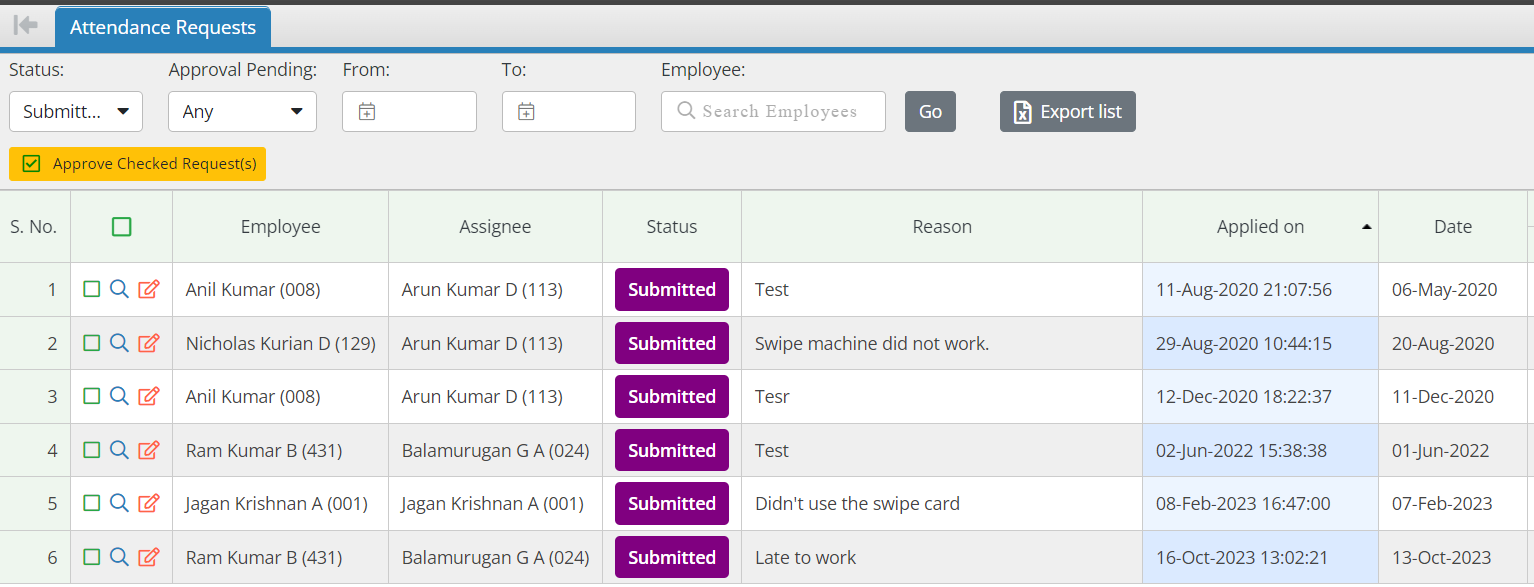Click the yellow Approve Checked Request(s) button
The width and height of the screenshot is (1534, 587).
138,164
